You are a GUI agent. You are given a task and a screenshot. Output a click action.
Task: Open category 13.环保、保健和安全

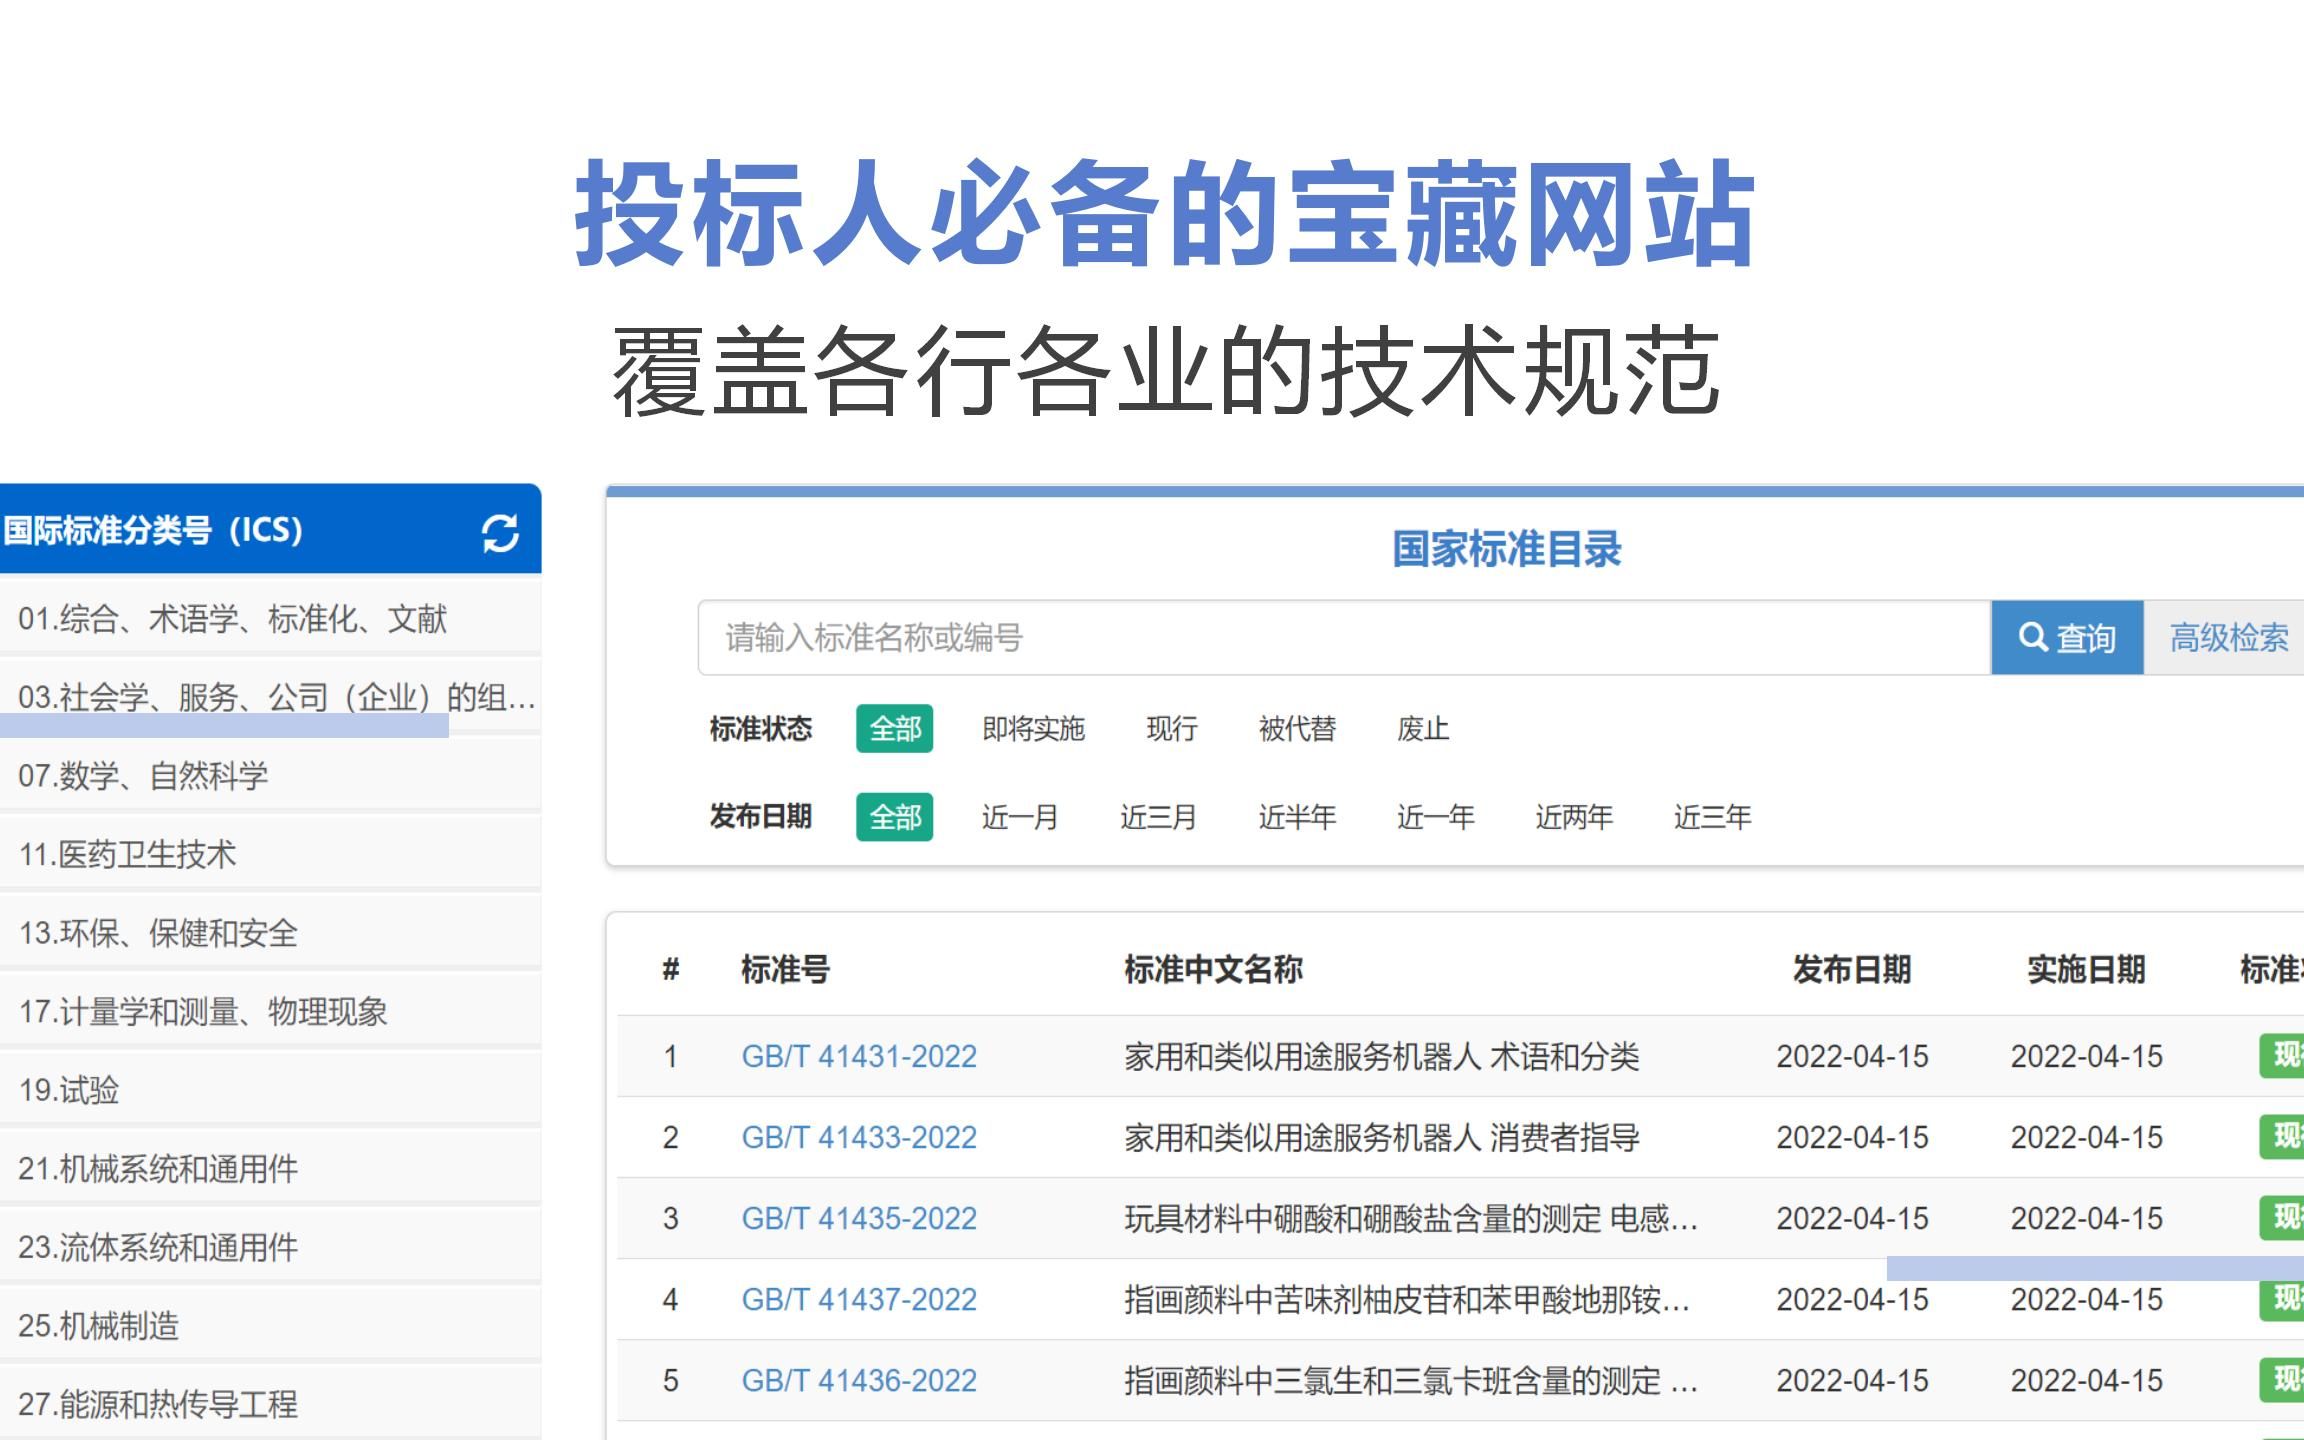(270, 933)
